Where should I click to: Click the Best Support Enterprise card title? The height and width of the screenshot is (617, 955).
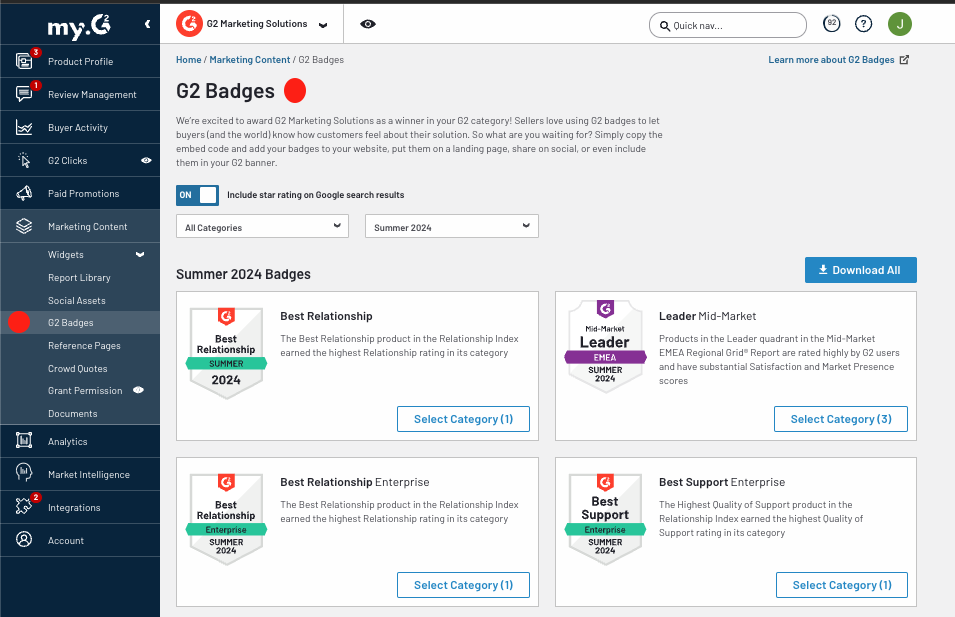[722, 482]
